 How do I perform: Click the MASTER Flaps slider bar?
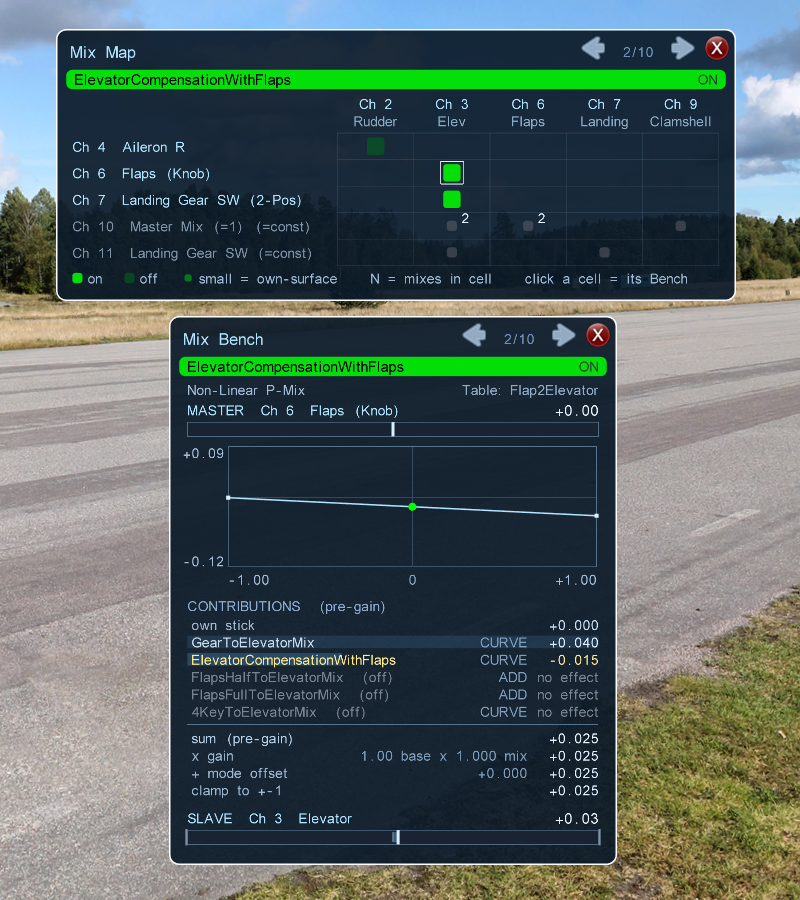(x=393, y=429)
